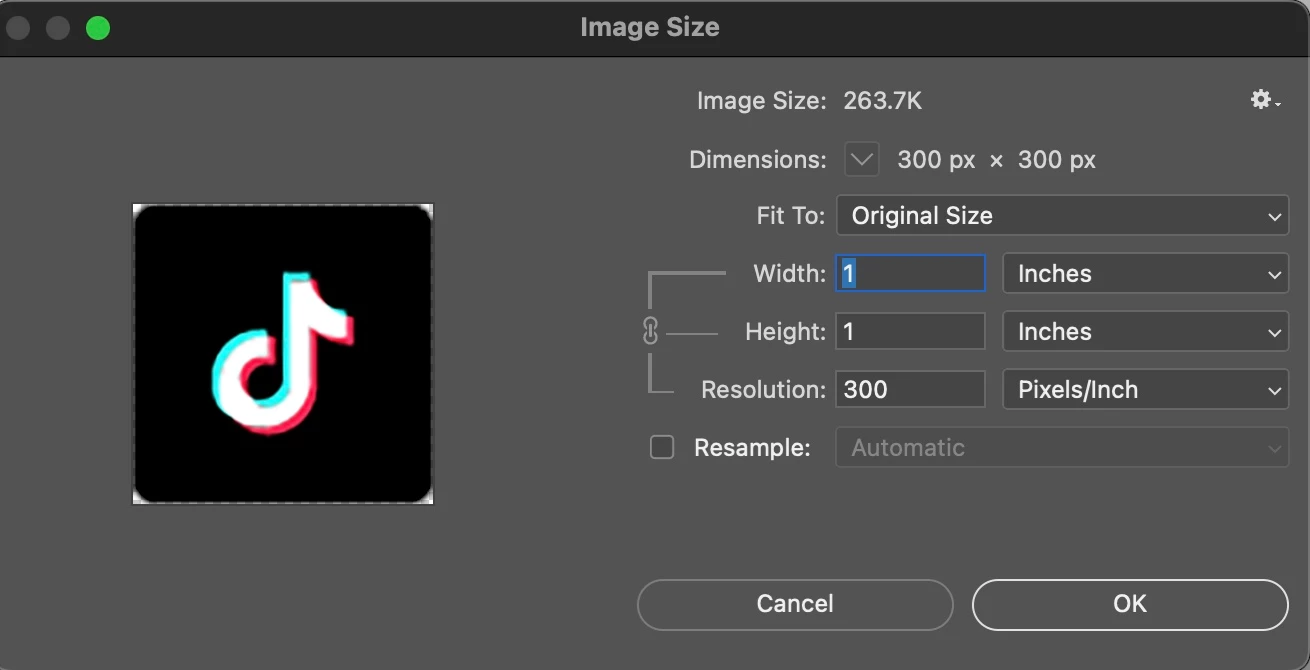Enable the Resample checkbox
The height and width of the screenshot is (670, 1310).
coord(662,447)
